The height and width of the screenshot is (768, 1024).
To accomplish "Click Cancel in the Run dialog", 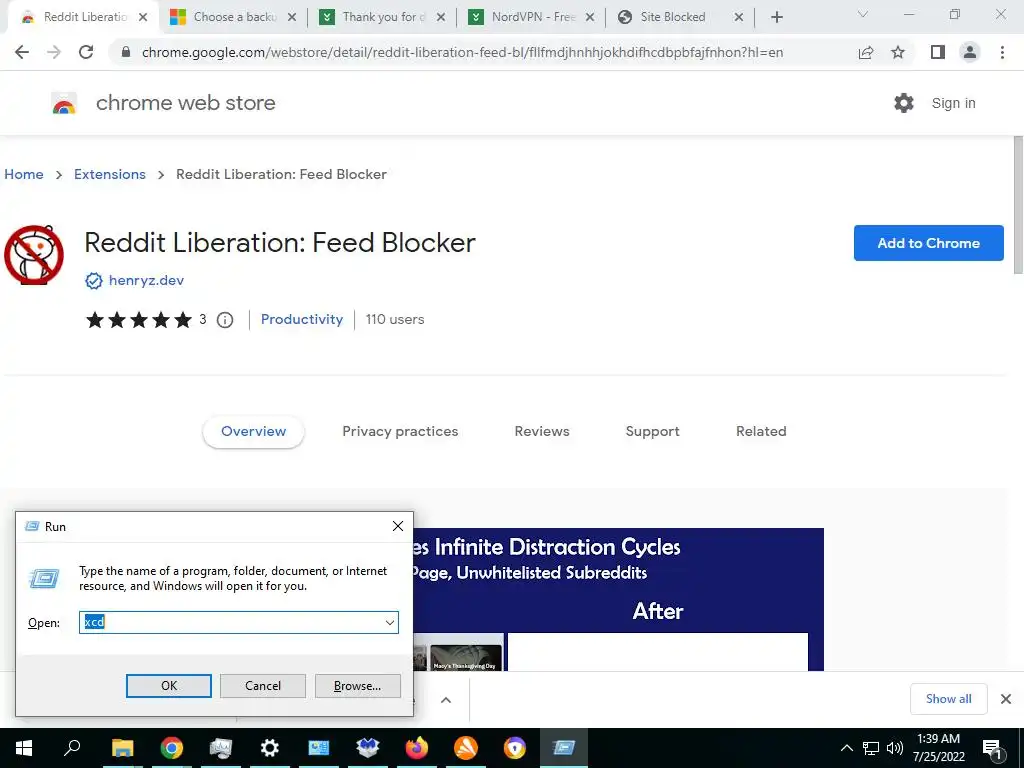I will [x=263, y=686].
